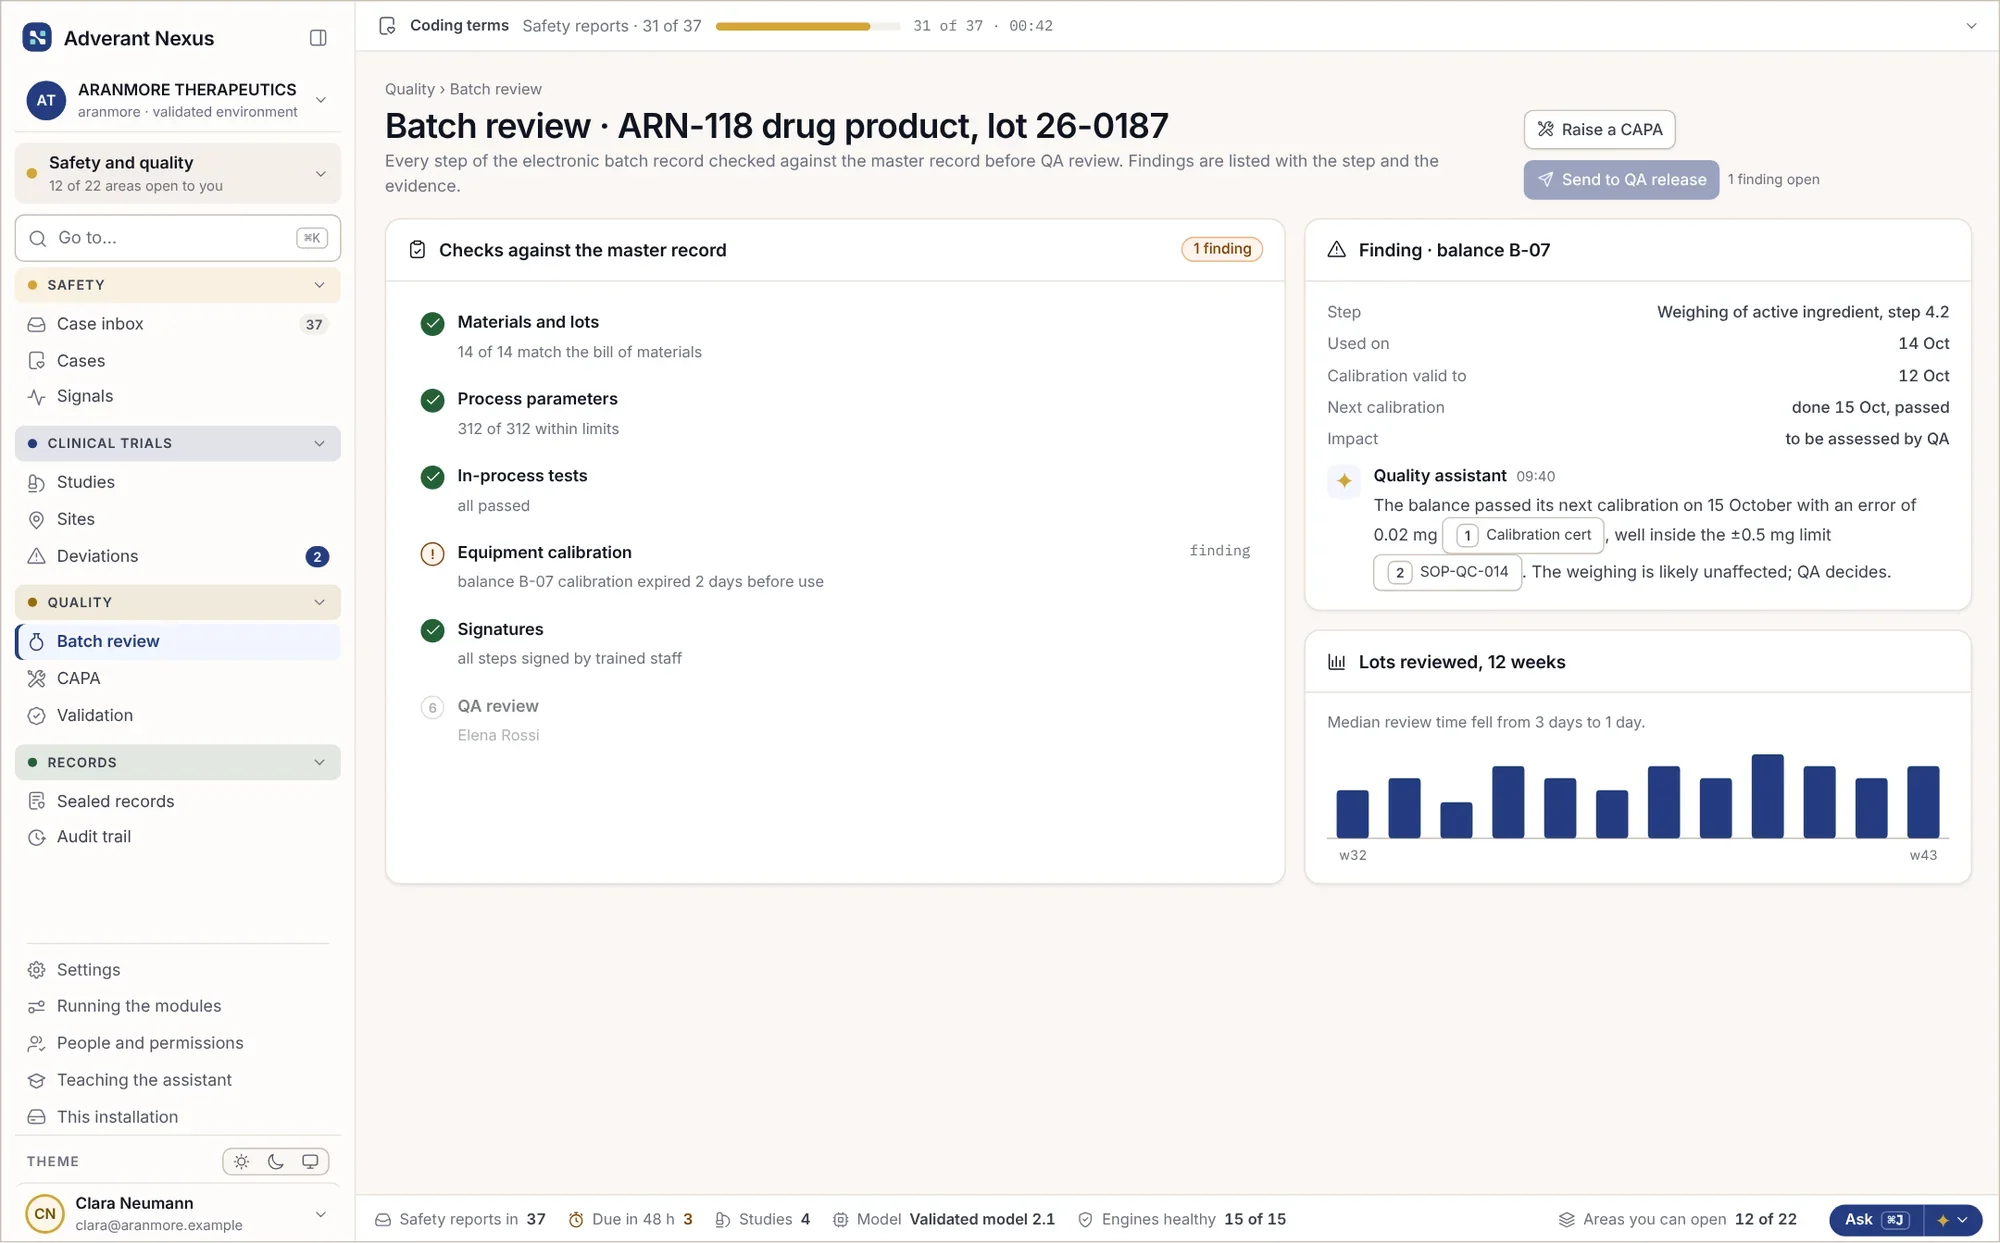Screen dimensions: 2000x1243
Task: Click the Quality assistant sparkle icon
Action: point(1344,481)
